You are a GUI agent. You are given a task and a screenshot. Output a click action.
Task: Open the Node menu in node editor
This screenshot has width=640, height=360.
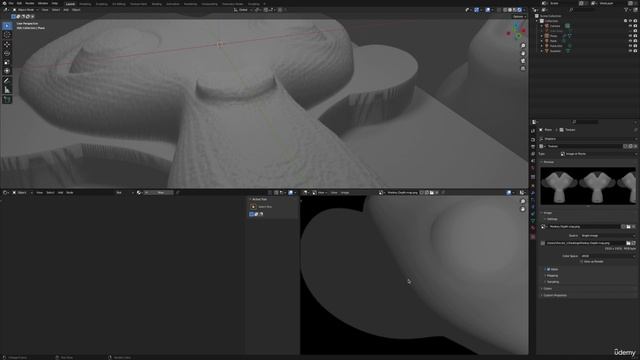(x=70, y=193)
